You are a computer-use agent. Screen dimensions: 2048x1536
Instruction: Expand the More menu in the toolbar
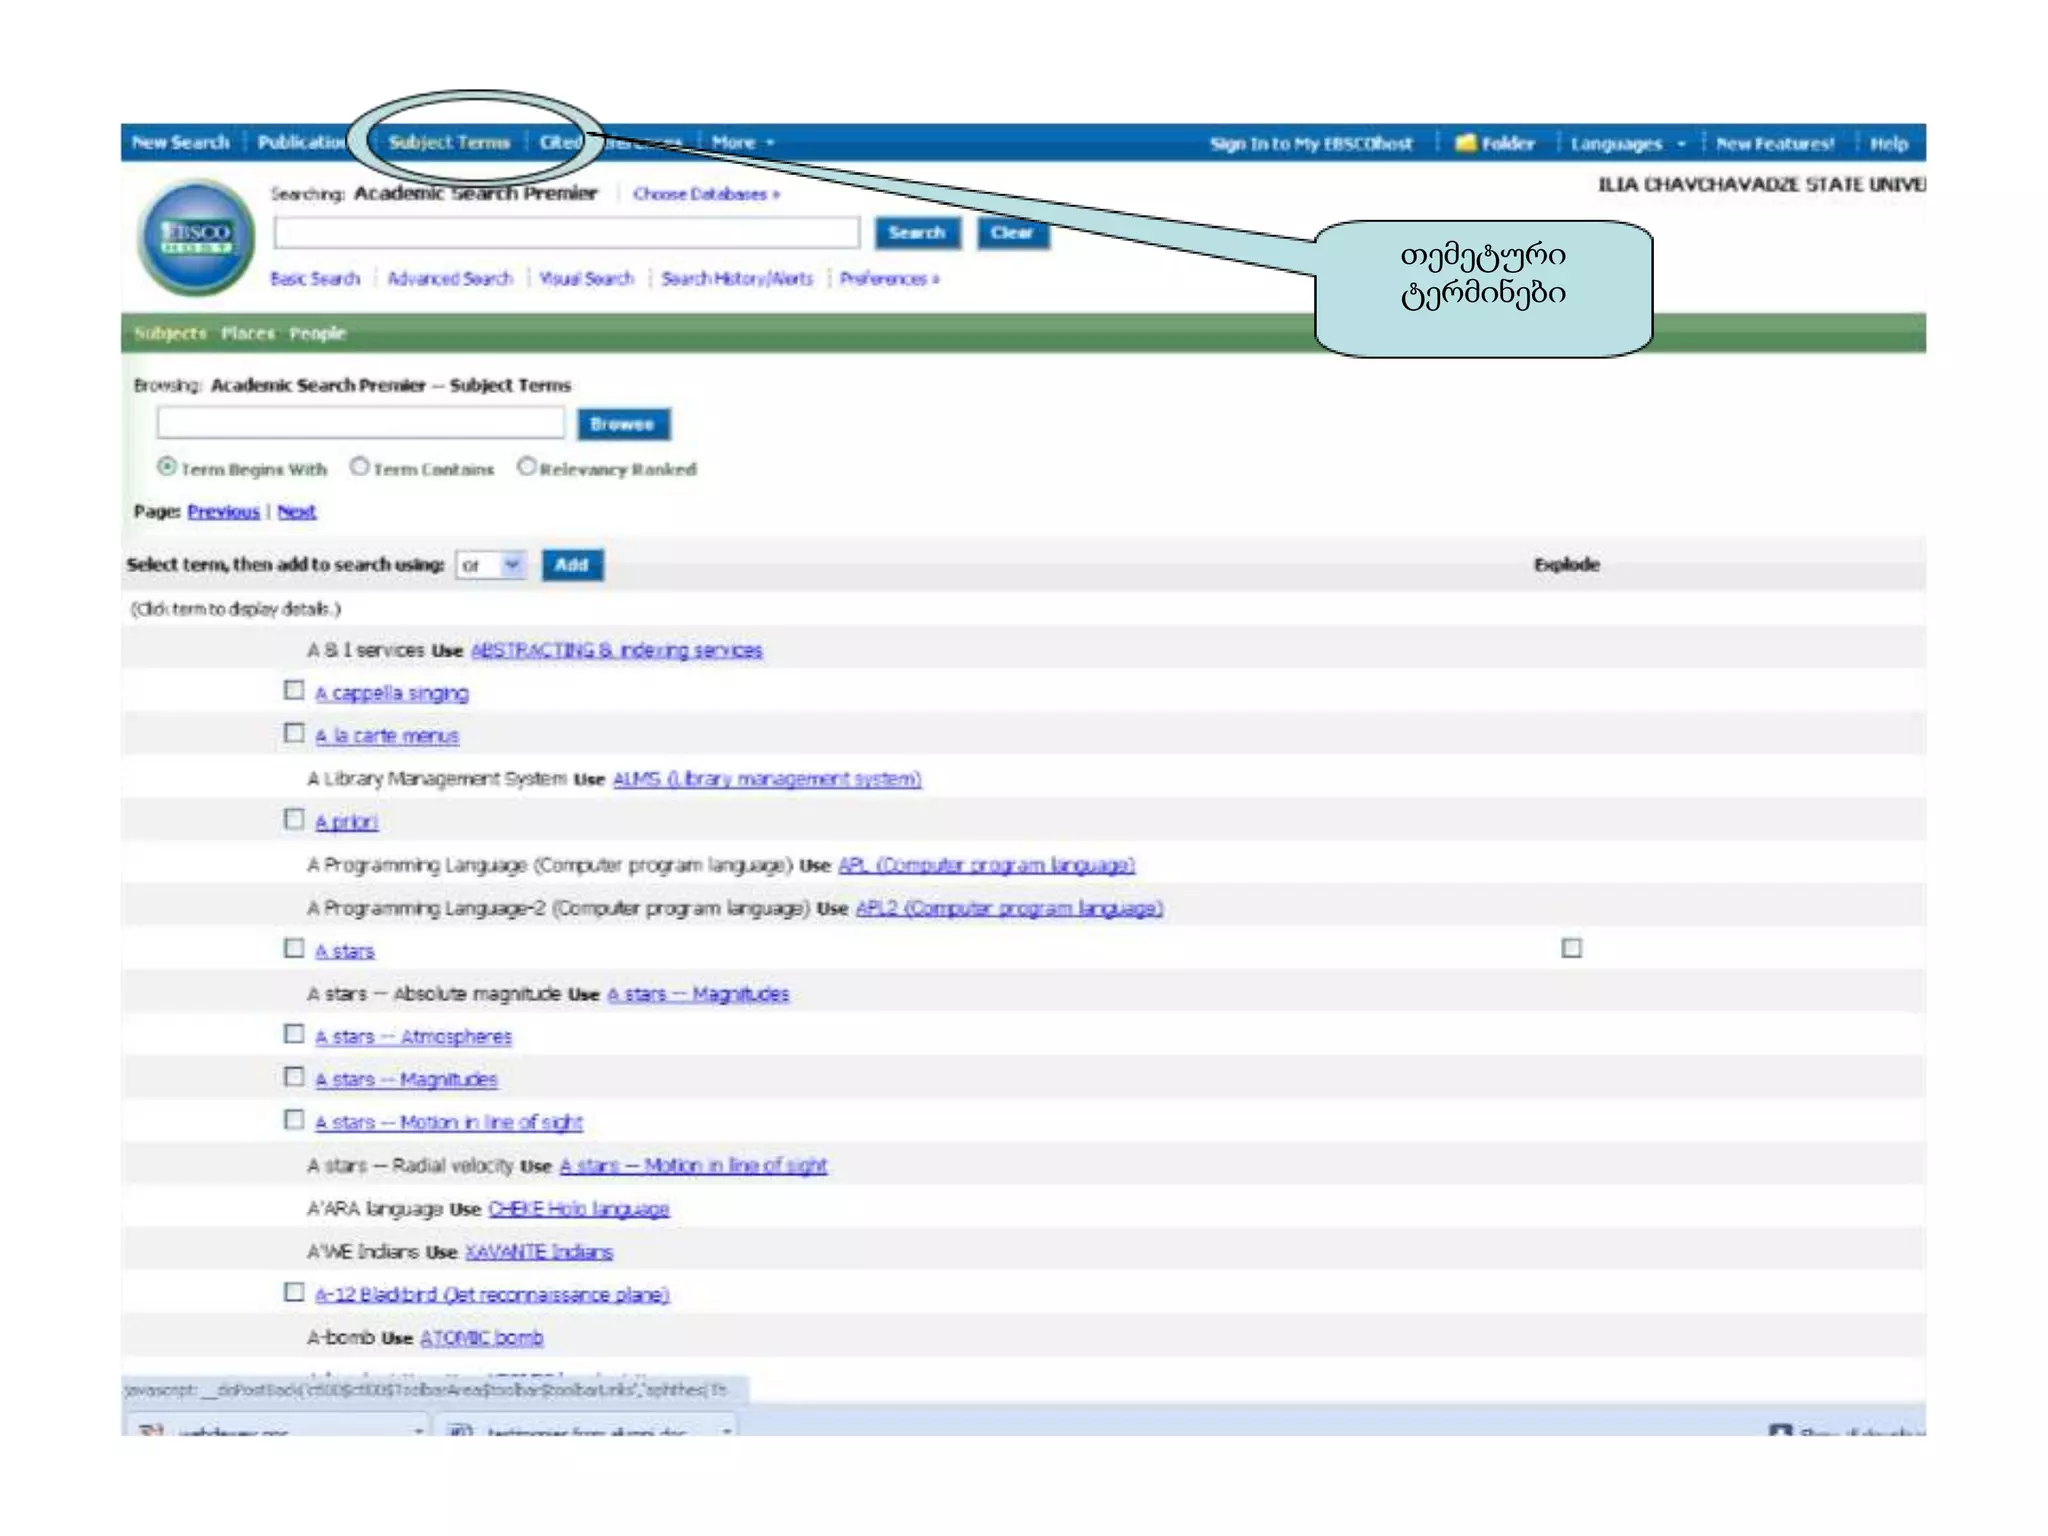tap(742, 143)
